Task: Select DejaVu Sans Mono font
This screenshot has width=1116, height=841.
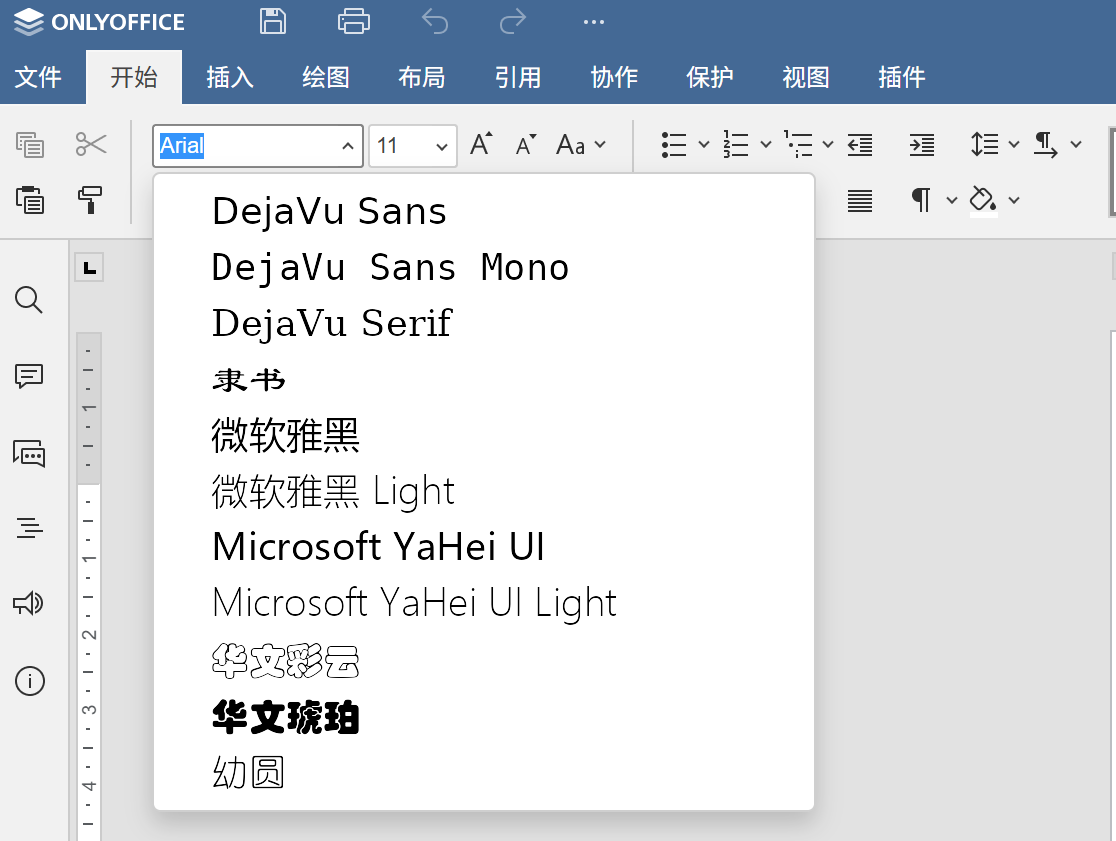Action: [x=390, y=267]
